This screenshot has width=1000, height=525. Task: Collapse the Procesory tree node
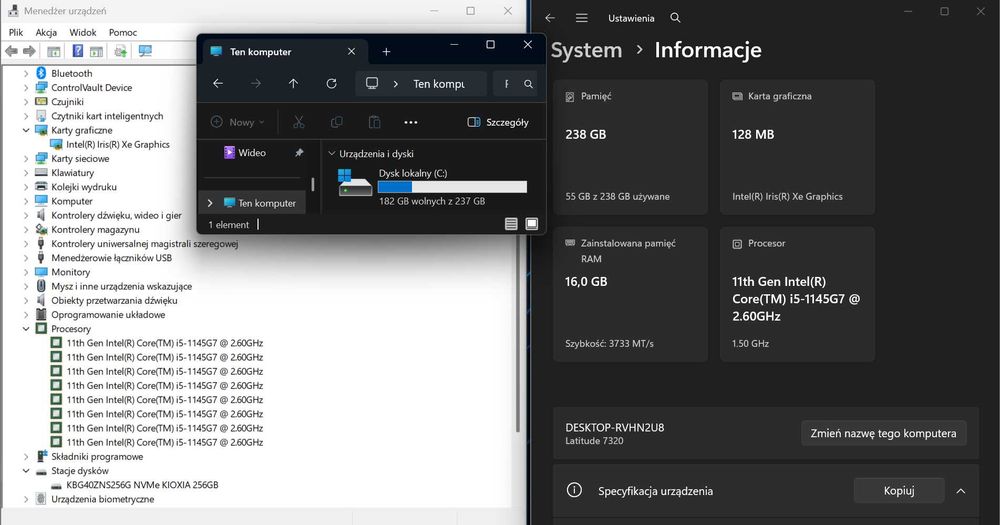click(26, 329)
